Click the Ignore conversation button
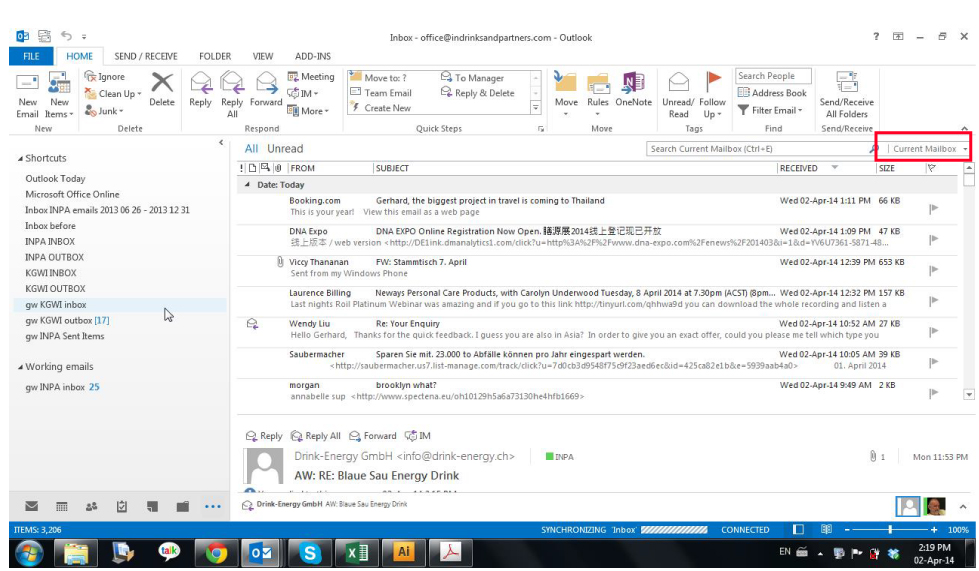The height and width of the screenshot is (571, 979). (x=105, y=76)
